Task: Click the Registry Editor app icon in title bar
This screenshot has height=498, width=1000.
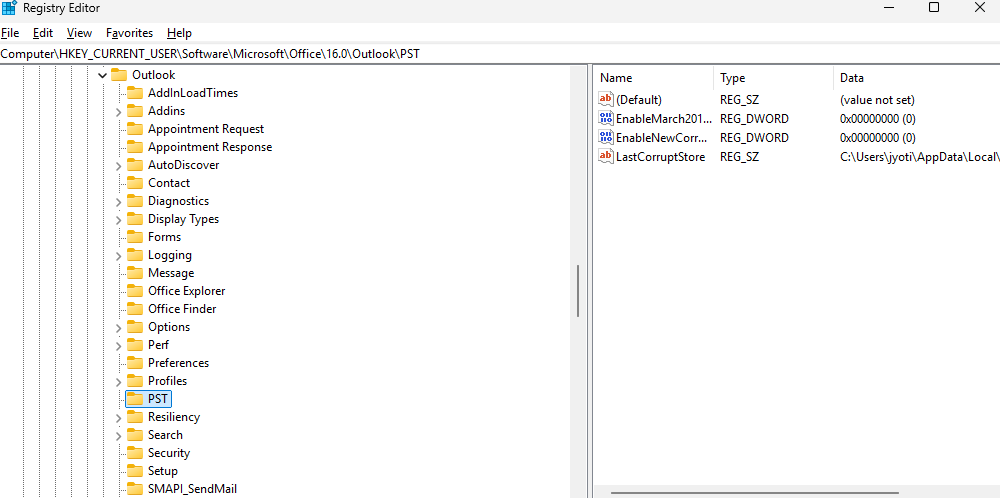Action: click(10, 8)
